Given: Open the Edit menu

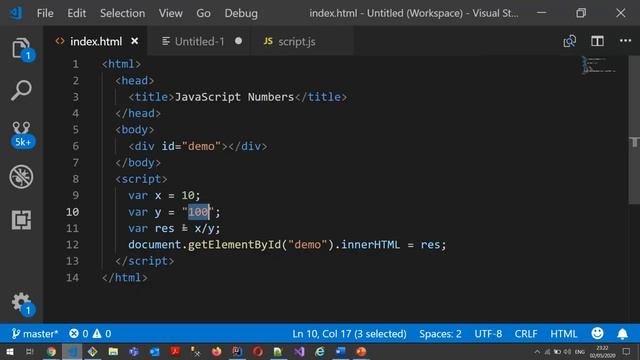Looking at the screenshot, I should (77, 13).
